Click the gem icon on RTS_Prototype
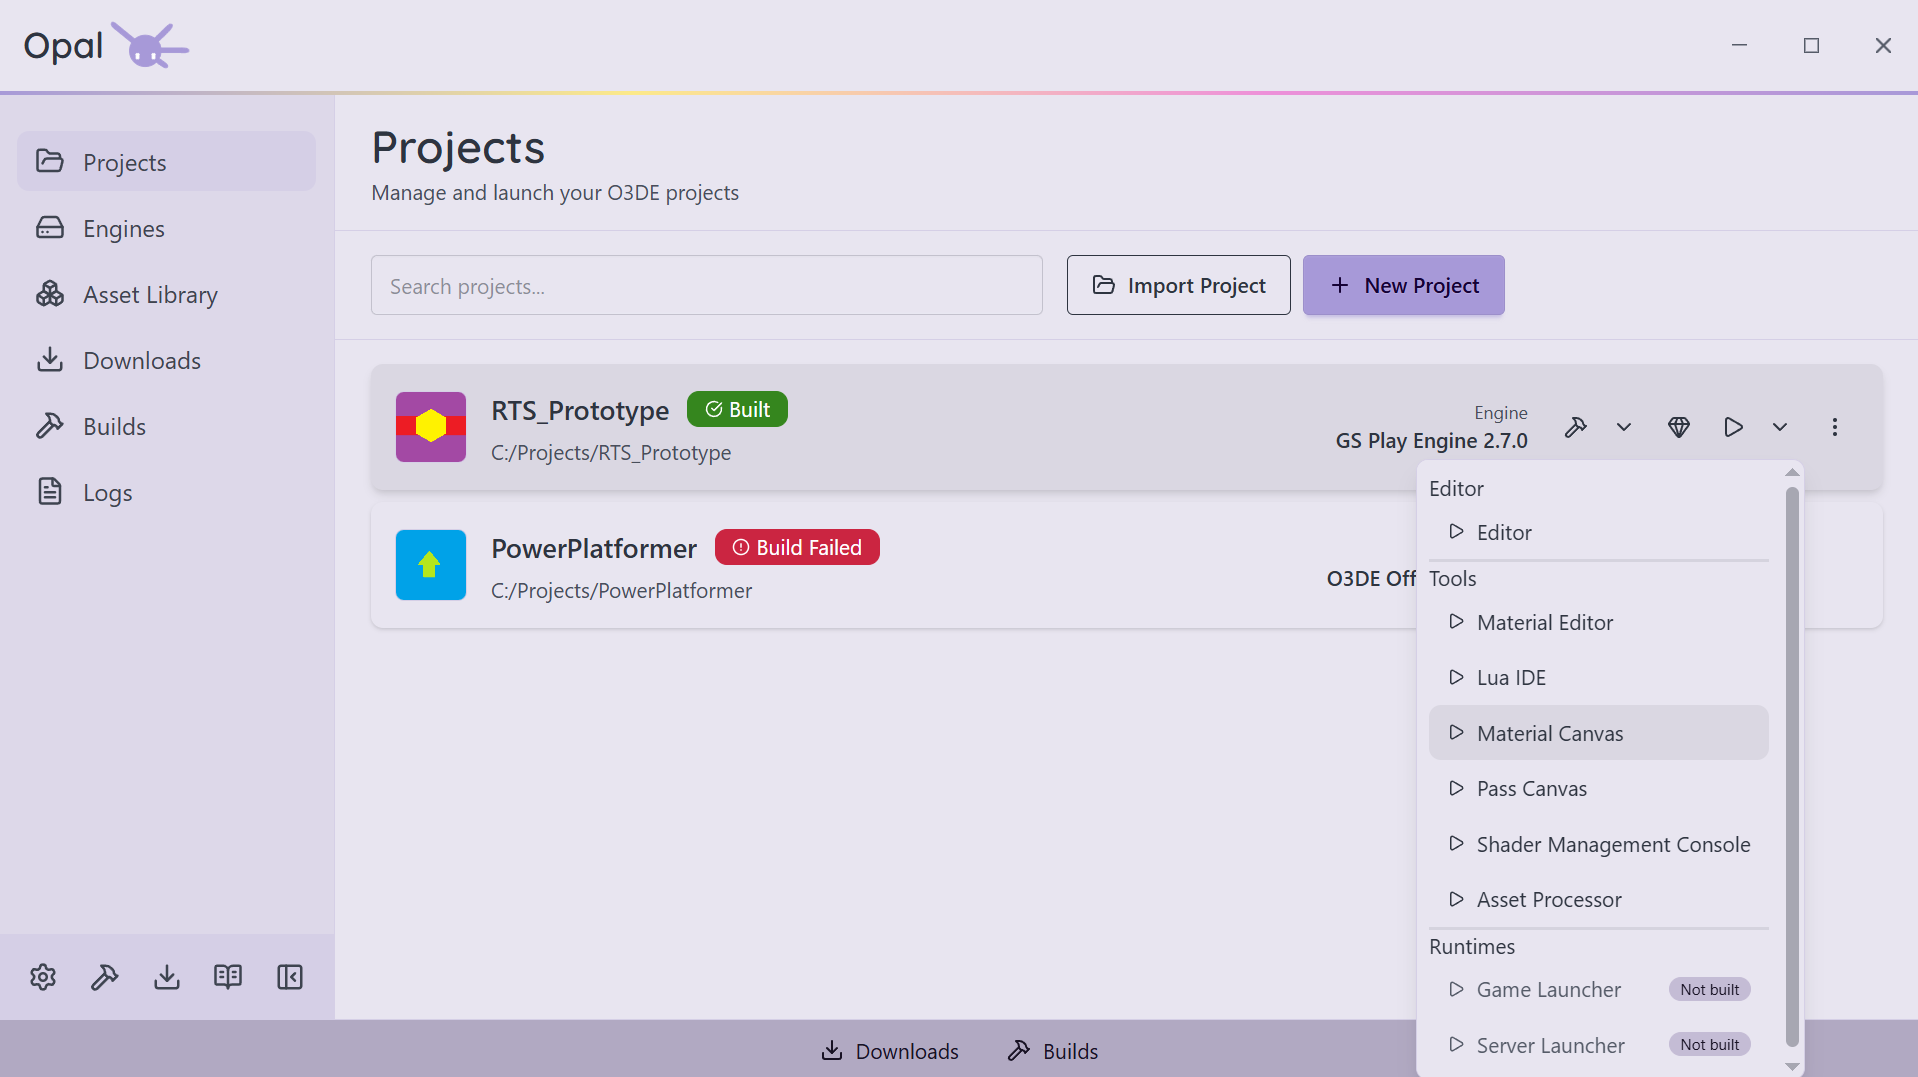 click(1679, 427)
